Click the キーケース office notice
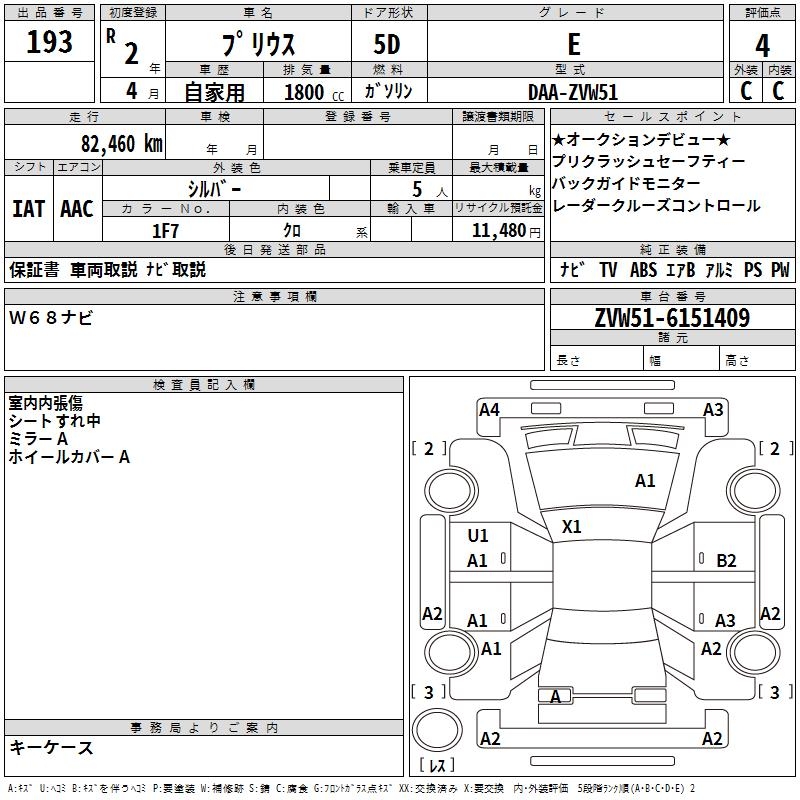This screenshot has width=800, height=800. [52, 747]
